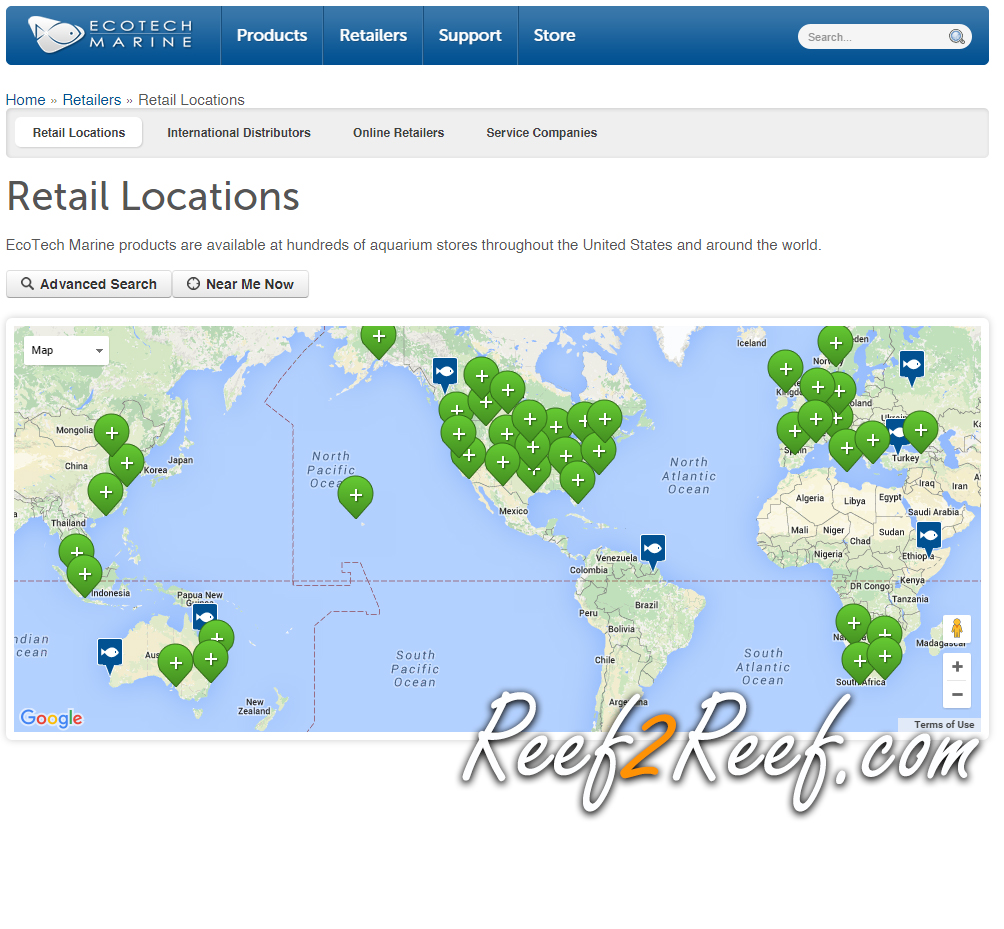Open the Support menu
The image size is (1004, 929).
coord(470,35)
